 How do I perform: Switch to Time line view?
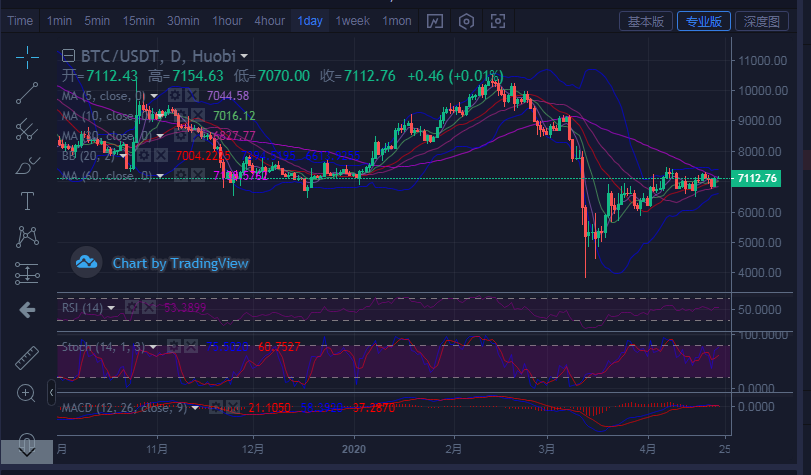20,21
